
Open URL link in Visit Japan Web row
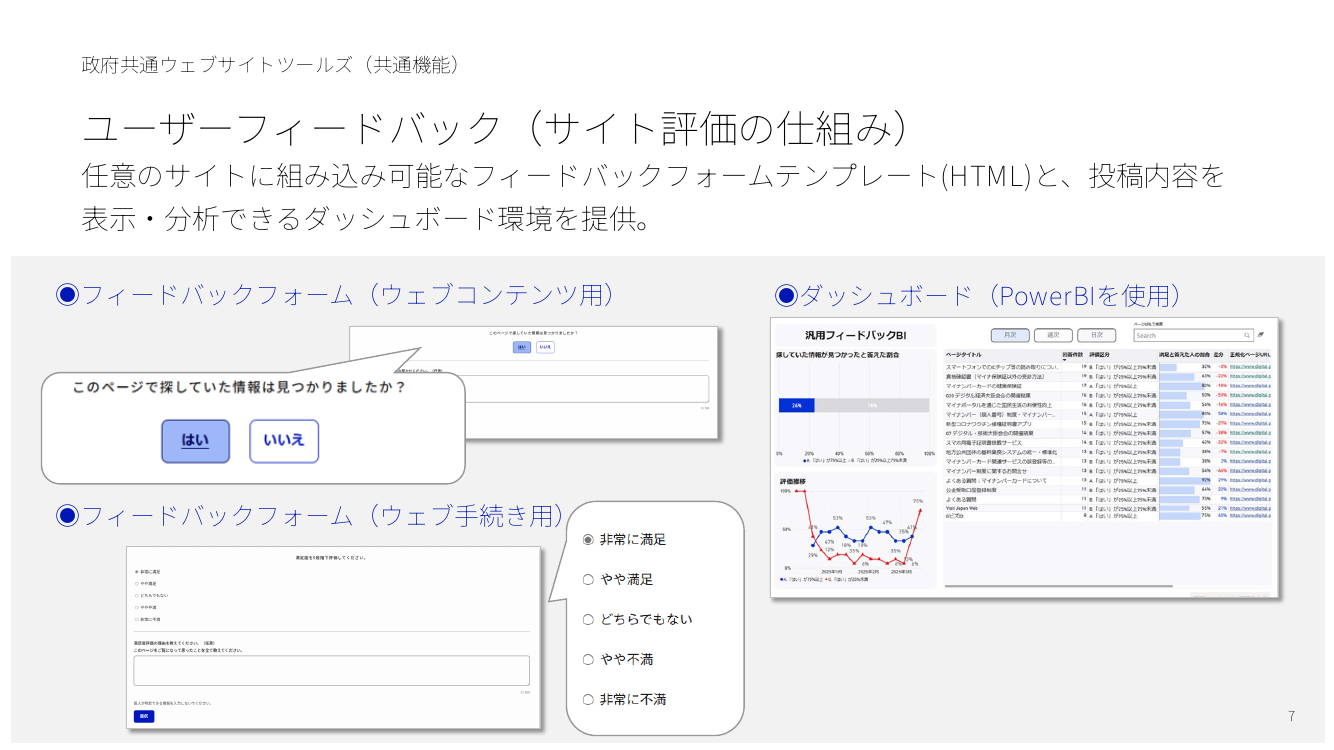[1250, 508]
